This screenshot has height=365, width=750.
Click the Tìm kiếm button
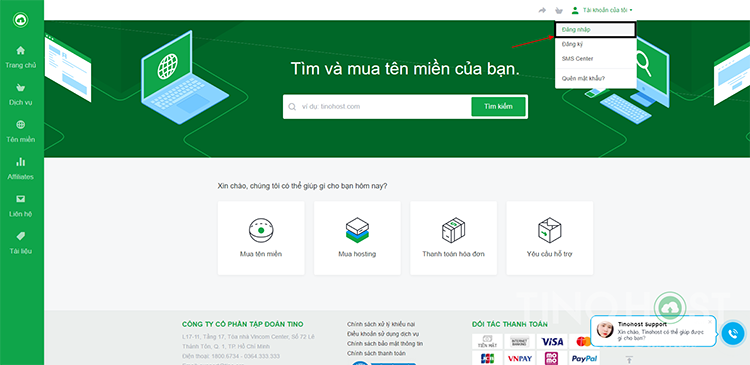(498, 107)
